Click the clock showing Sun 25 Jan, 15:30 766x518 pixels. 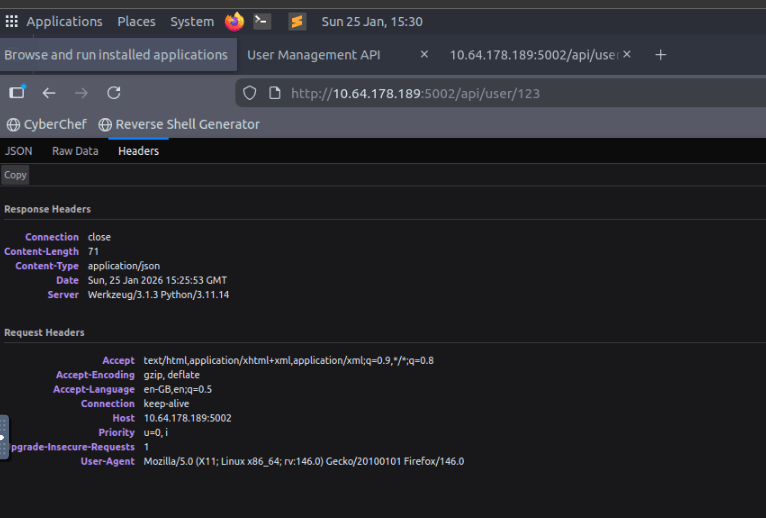[x=372, y=22]
